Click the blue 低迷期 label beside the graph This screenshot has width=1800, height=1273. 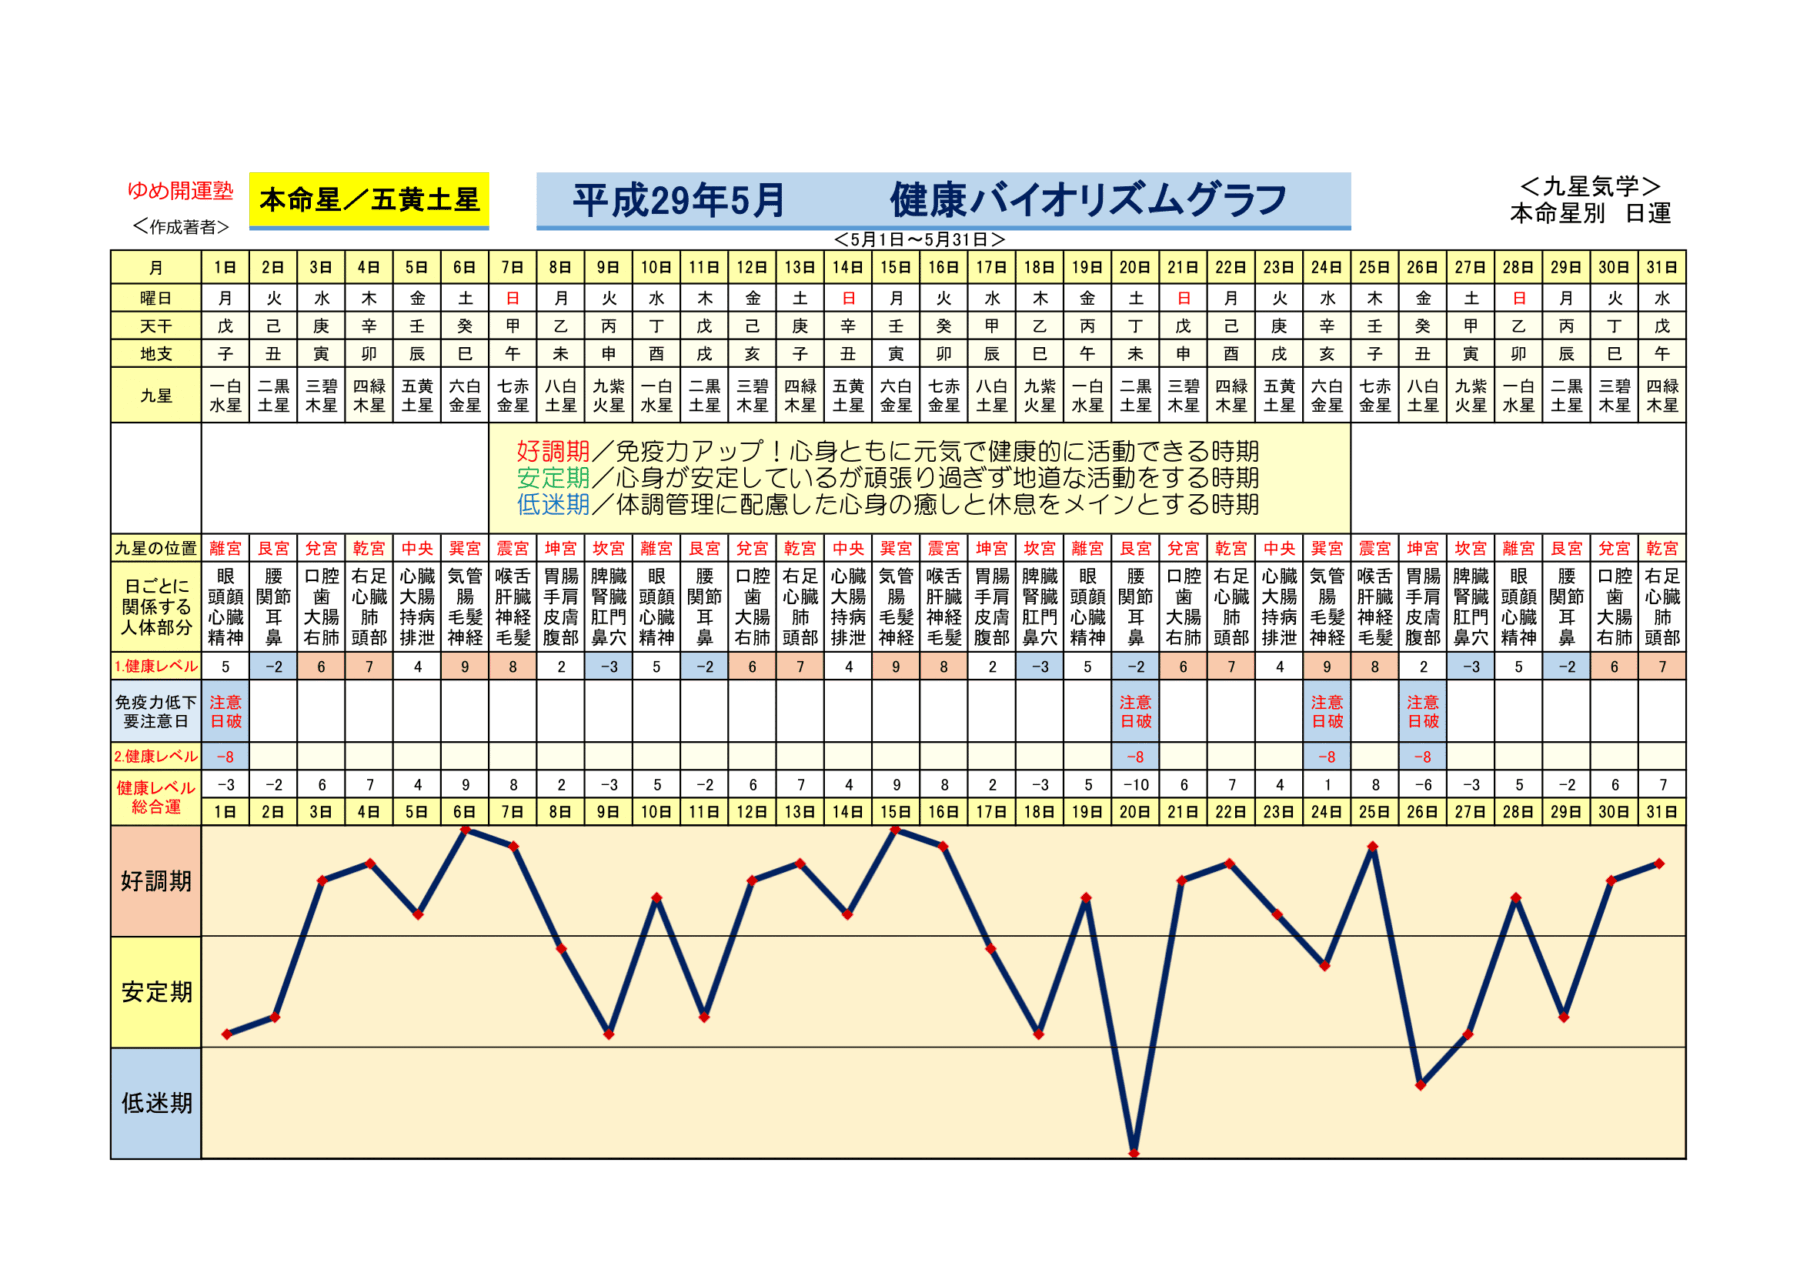pos(156,1103)
